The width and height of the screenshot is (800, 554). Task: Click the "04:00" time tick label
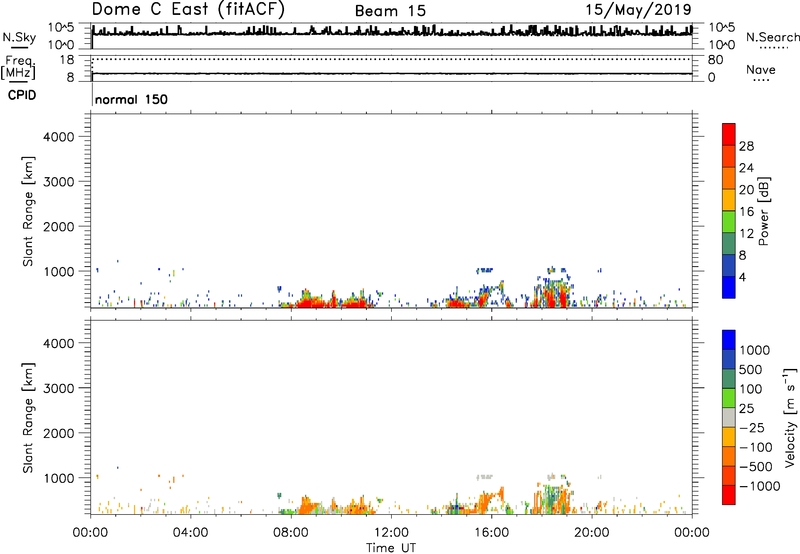tap(190, 533)
